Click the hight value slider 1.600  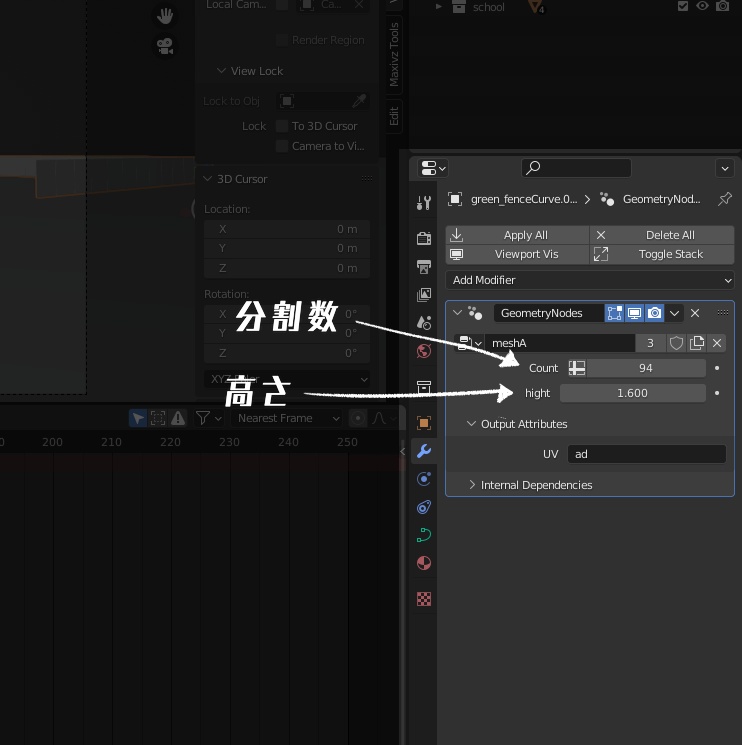tap(632, 393)
